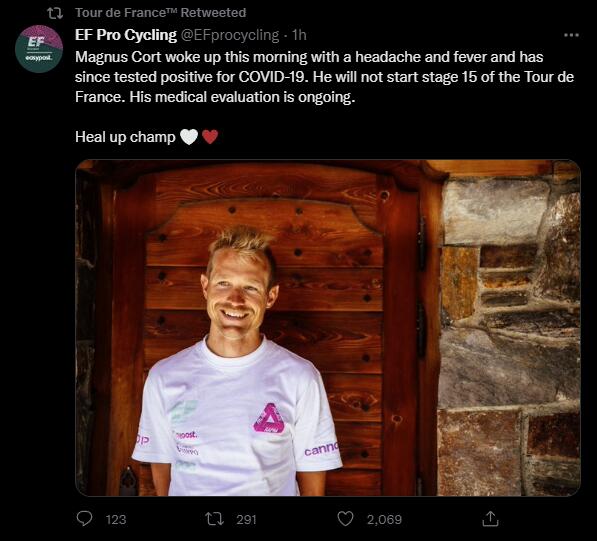Click the white heart emoji
The width and height of the screenshot is (597, 541).
(189, 137)
